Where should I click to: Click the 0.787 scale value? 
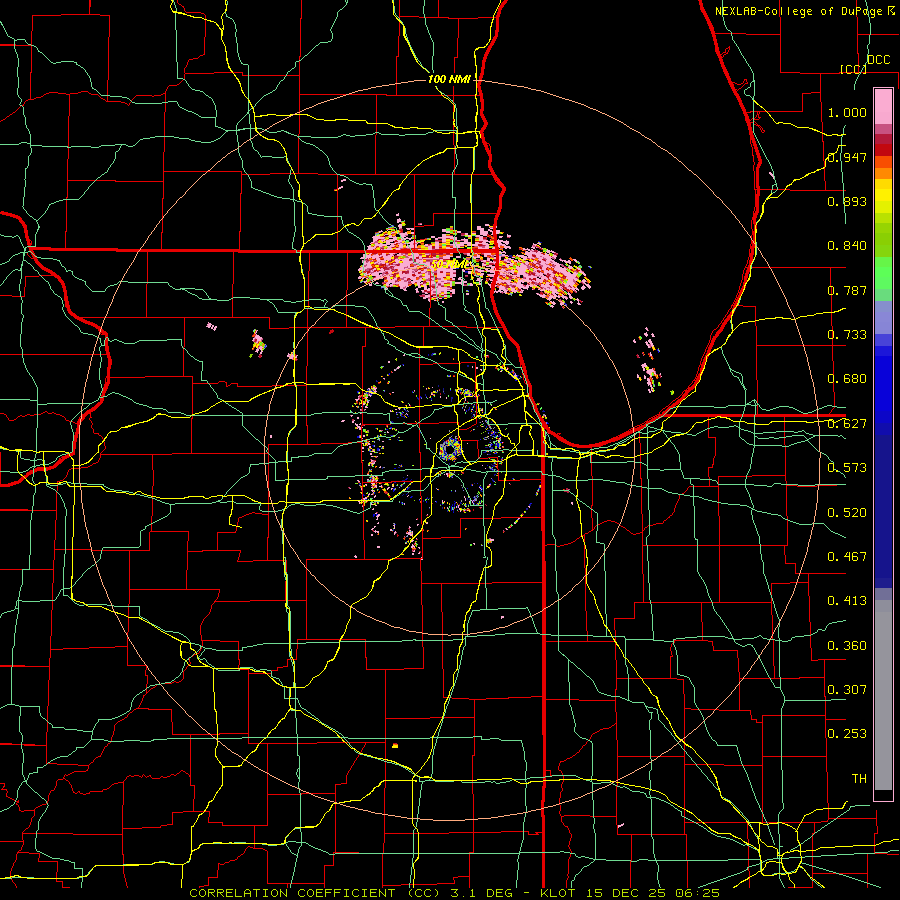[847, 290]
